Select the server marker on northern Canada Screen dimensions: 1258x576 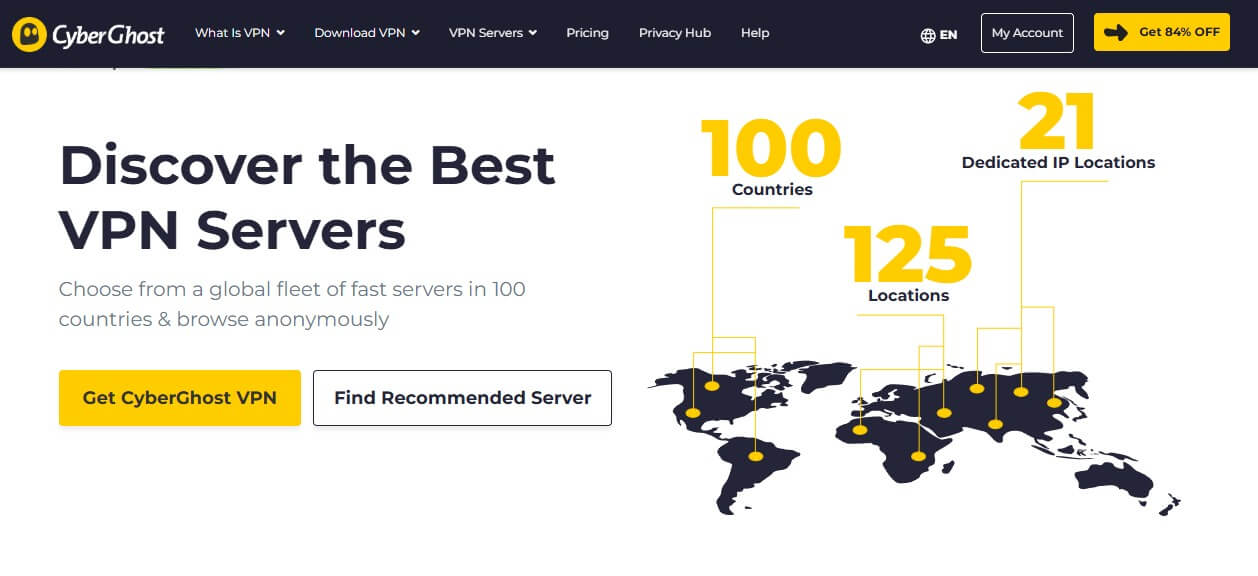tap(713, 385)
